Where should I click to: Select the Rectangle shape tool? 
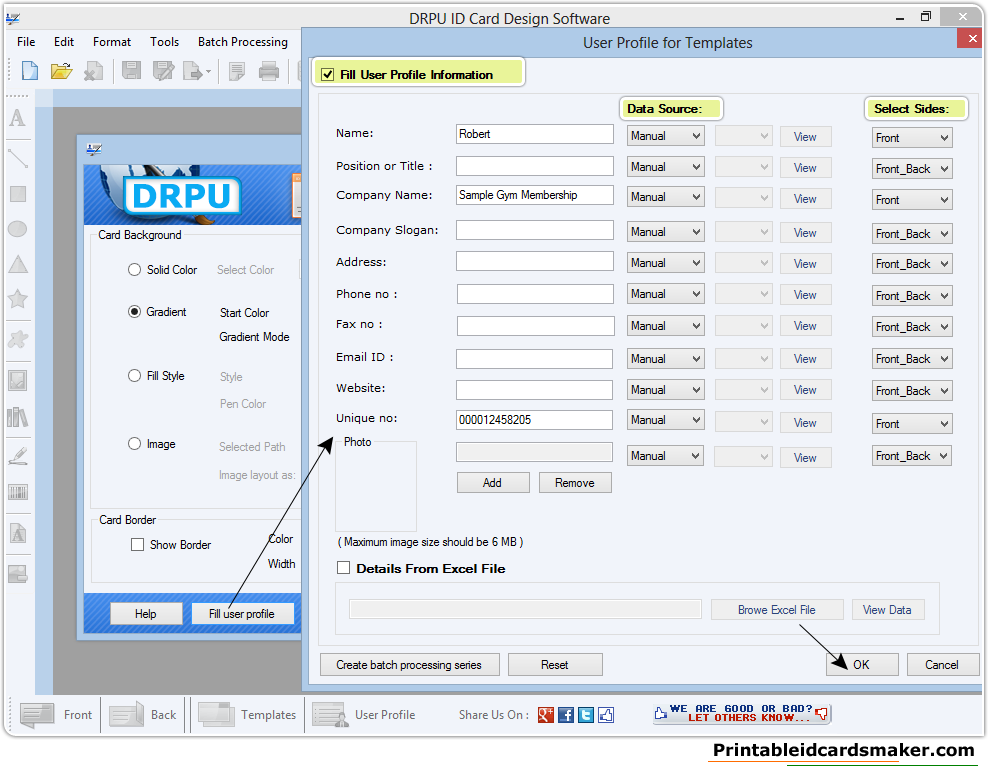pos(18,193)
